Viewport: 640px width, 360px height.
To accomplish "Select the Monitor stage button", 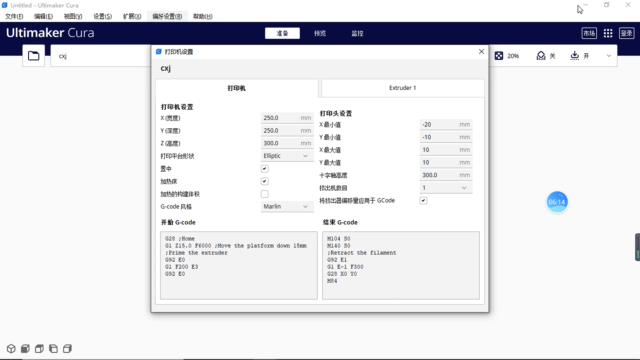I will click(x=357, y=33).
